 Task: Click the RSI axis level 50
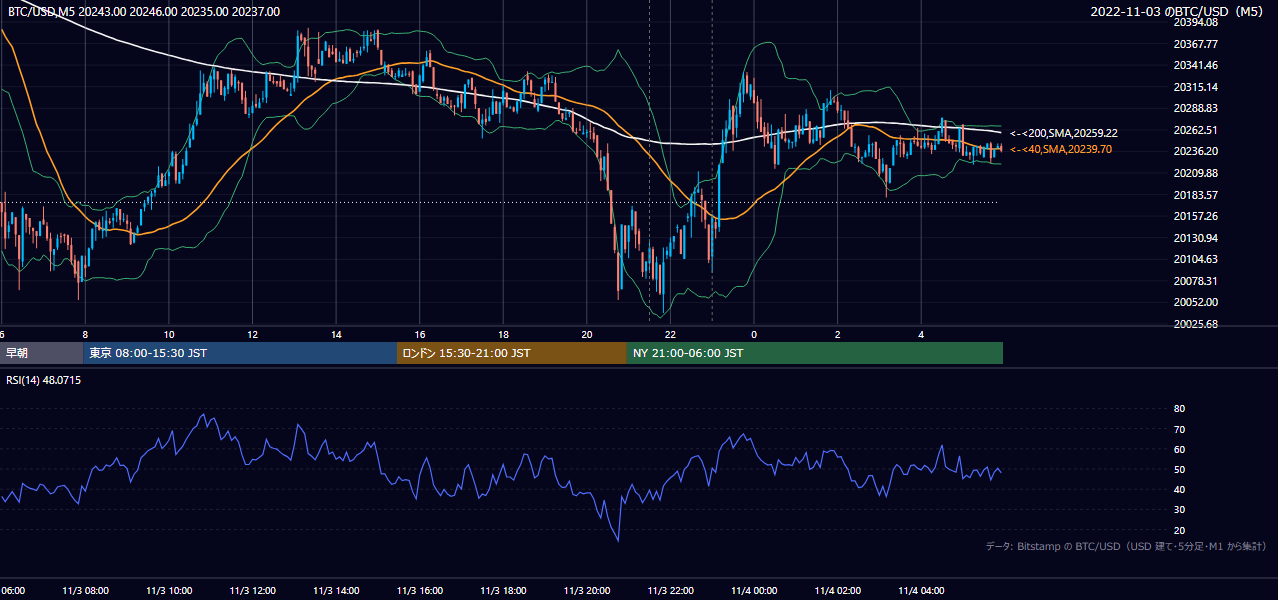click(x=1179, y=469)
